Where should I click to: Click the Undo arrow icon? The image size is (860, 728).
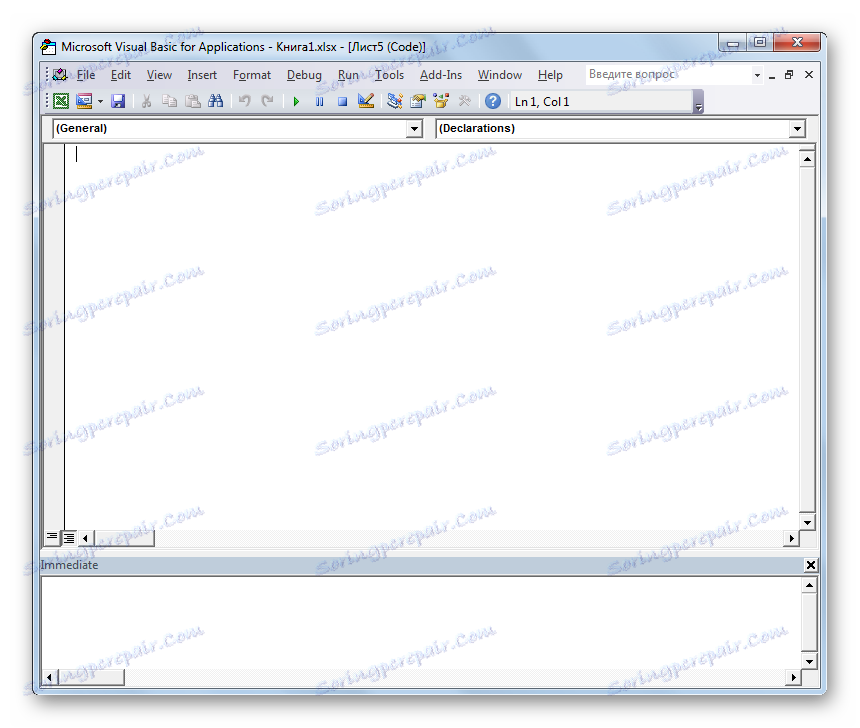click(x=245, y=101)
